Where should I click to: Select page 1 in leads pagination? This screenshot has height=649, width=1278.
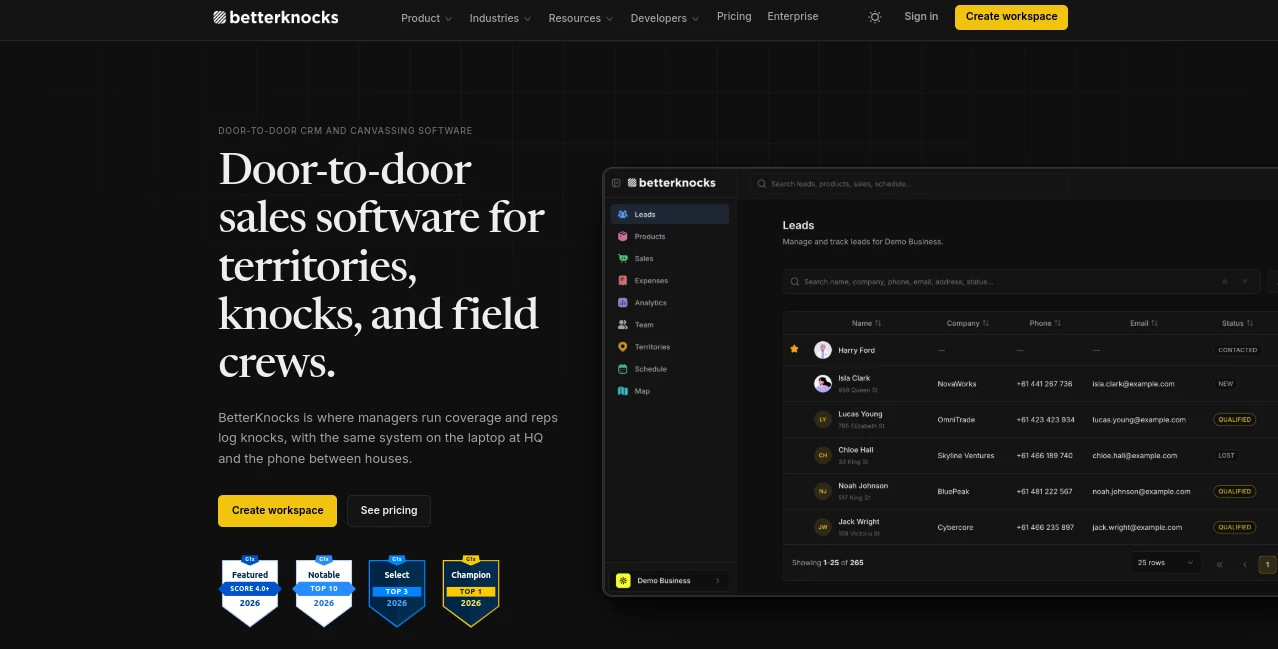(x=1267, y=564)
